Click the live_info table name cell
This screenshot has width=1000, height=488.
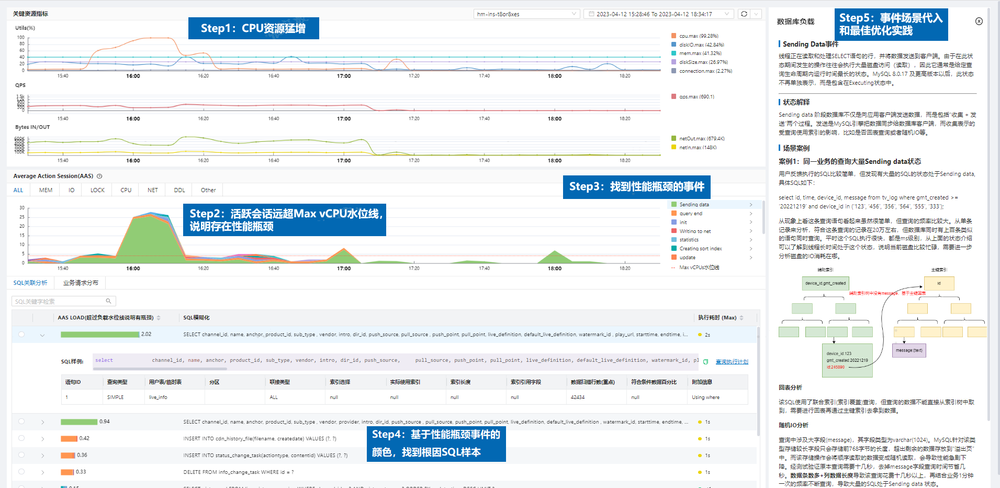coord(158,397)
